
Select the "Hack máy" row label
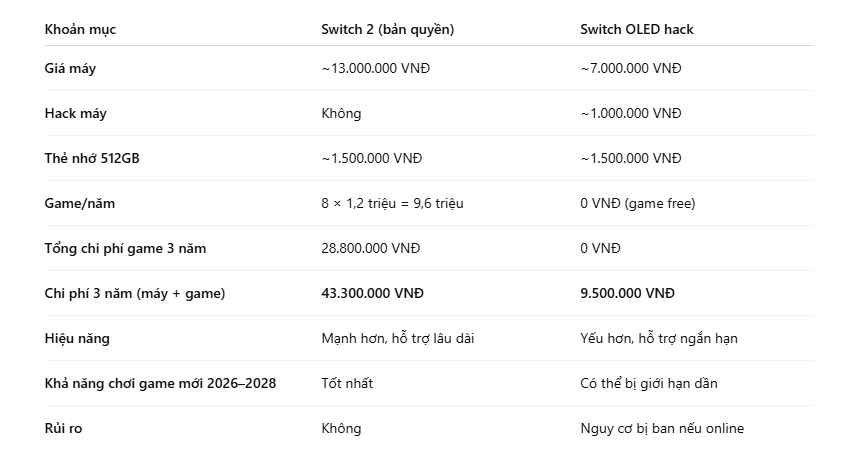[x=75, y=113]
